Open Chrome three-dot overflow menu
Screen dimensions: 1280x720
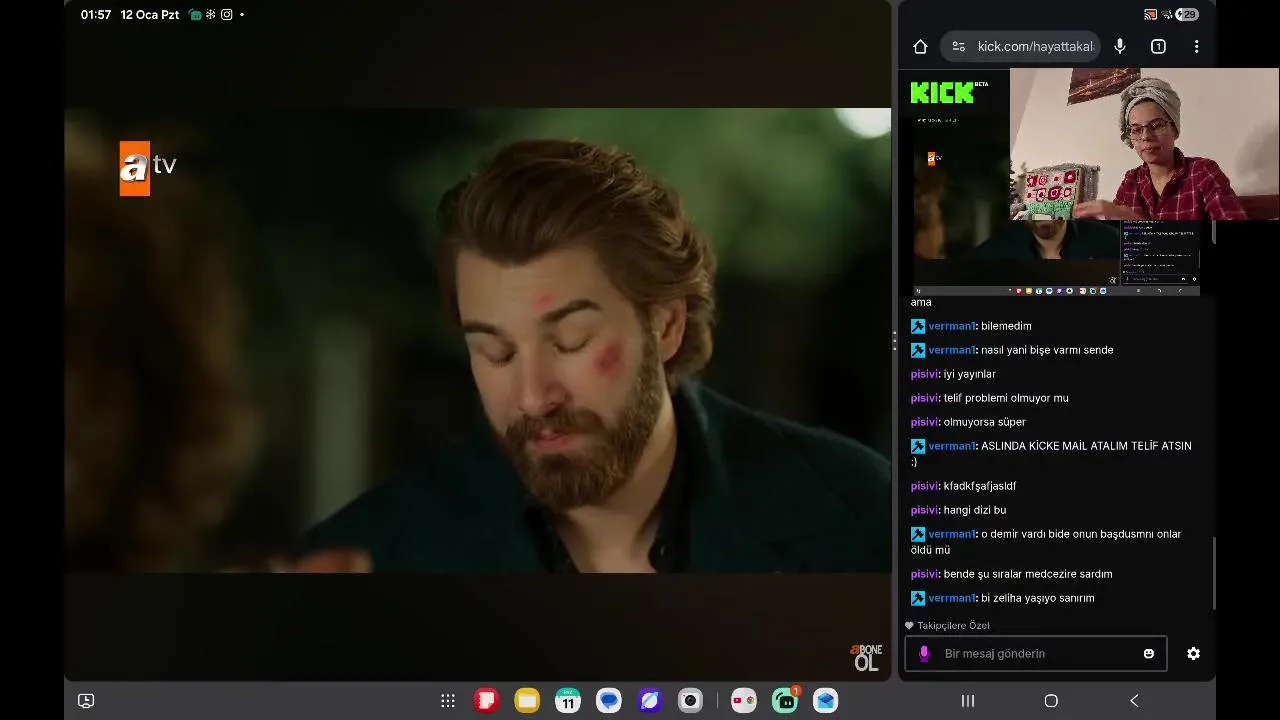[1196, 46]
